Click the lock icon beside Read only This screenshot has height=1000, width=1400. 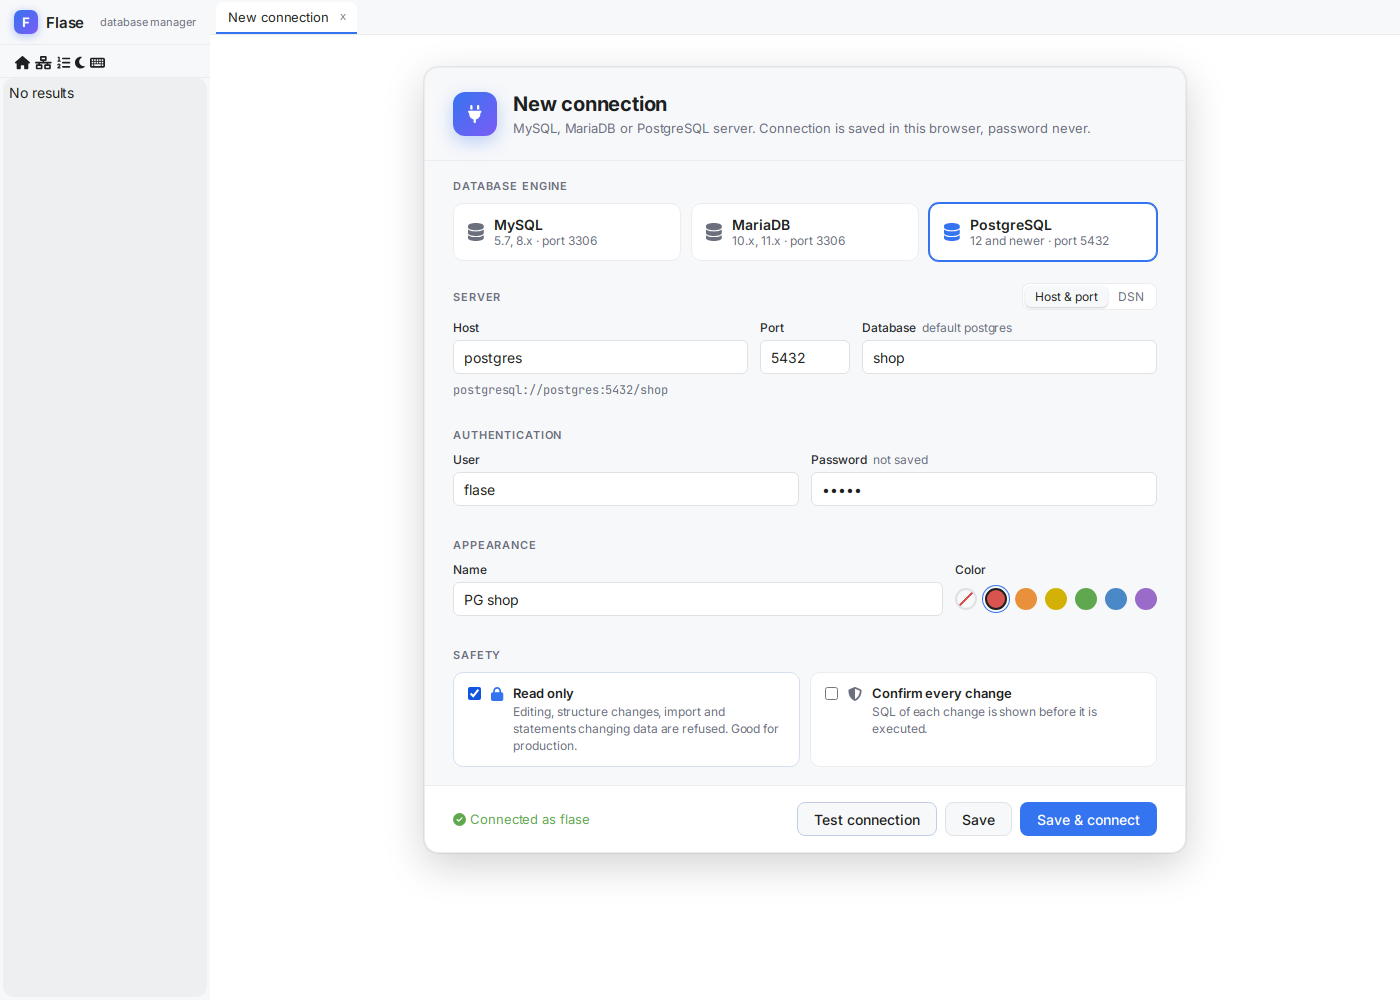point(497,693)
